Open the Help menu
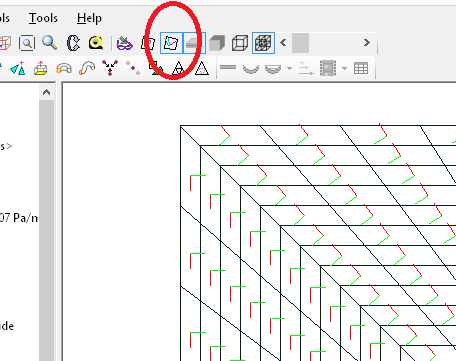 (x=89, y=18)
